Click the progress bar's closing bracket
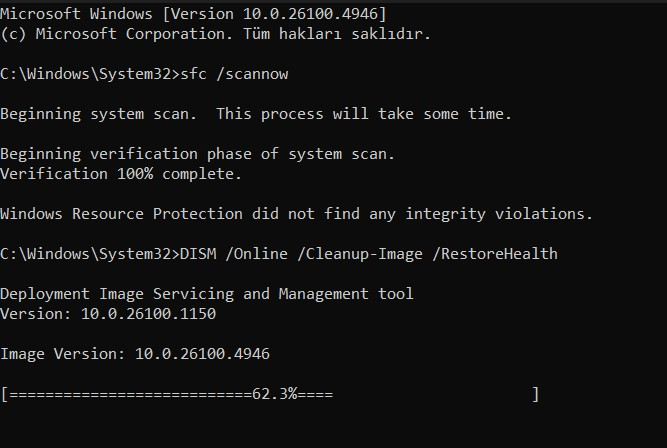Screen dimensions: 667x448 pyautogui.click(x=536, y=394)
